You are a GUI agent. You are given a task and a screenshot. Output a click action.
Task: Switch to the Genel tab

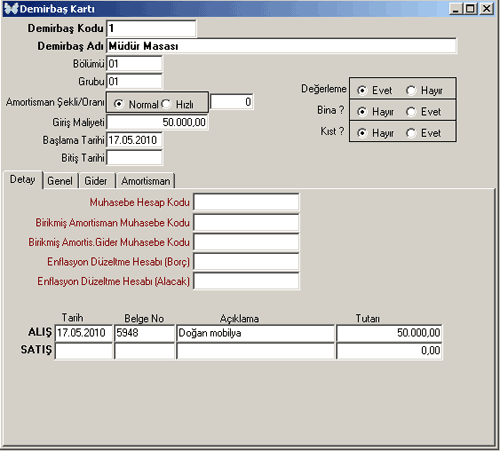click(60, 181)
